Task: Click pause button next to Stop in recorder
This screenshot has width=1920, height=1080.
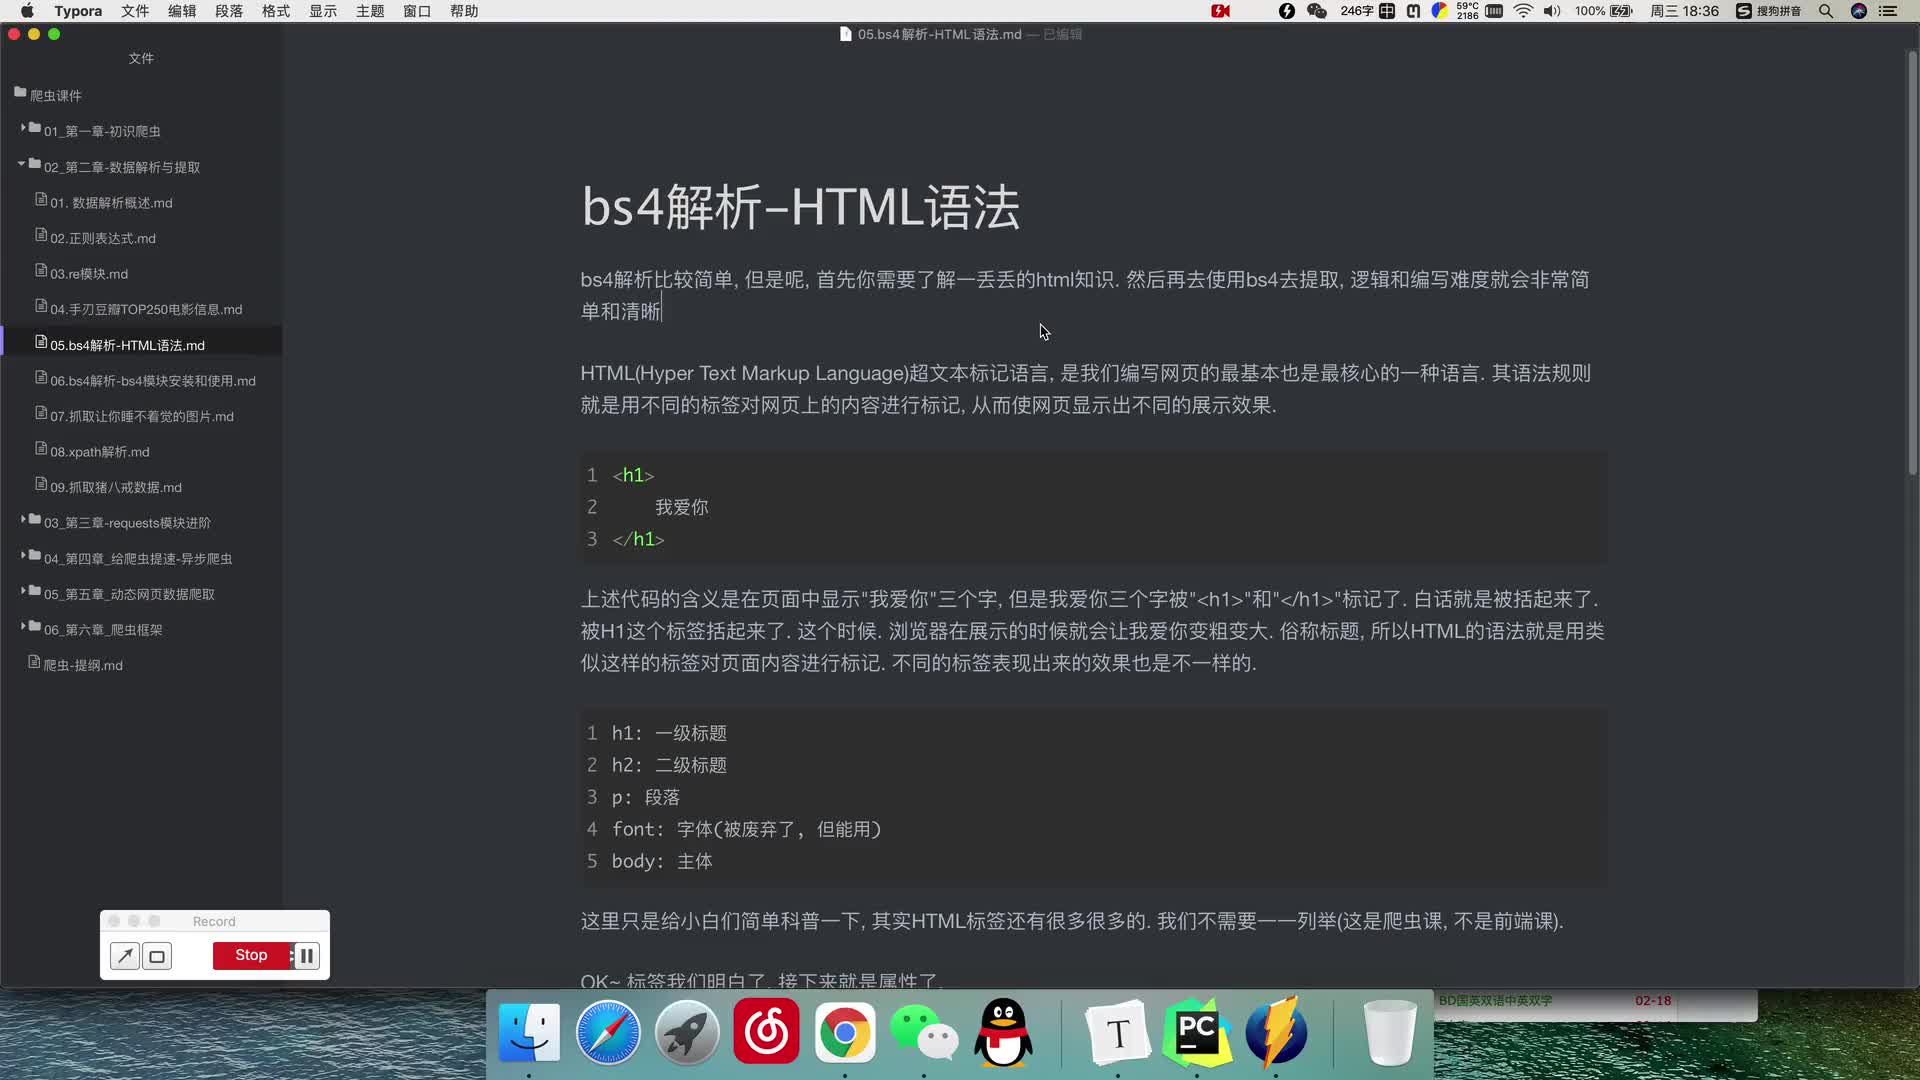Action: [x=306, y=955]
